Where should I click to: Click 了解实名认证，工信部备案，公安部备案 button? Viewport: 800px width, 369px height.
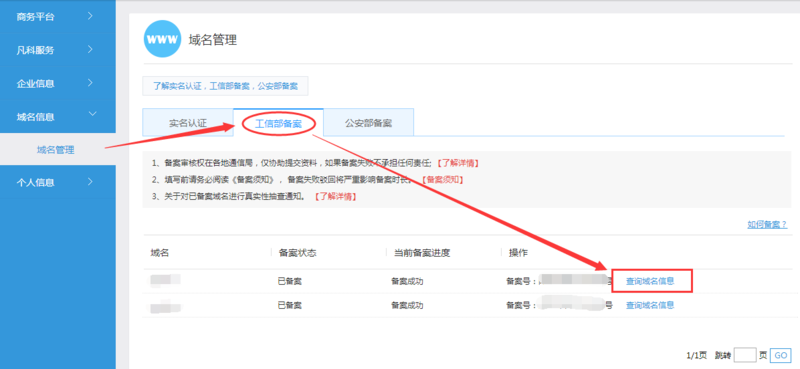[226, 86]
